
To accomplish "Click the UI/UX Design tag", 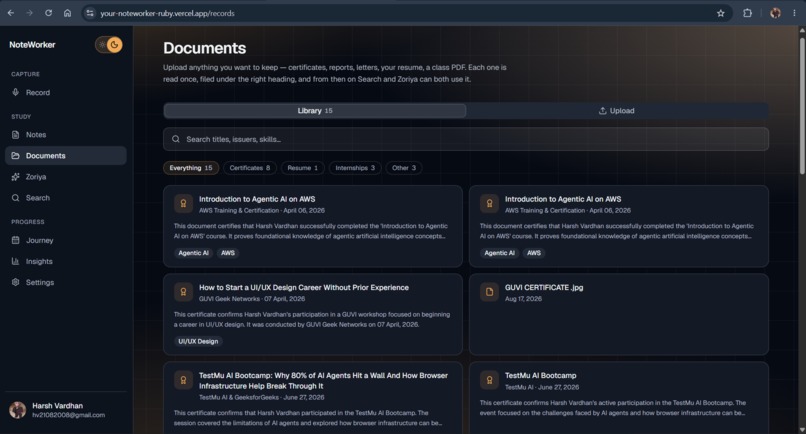I will point(198,341).
